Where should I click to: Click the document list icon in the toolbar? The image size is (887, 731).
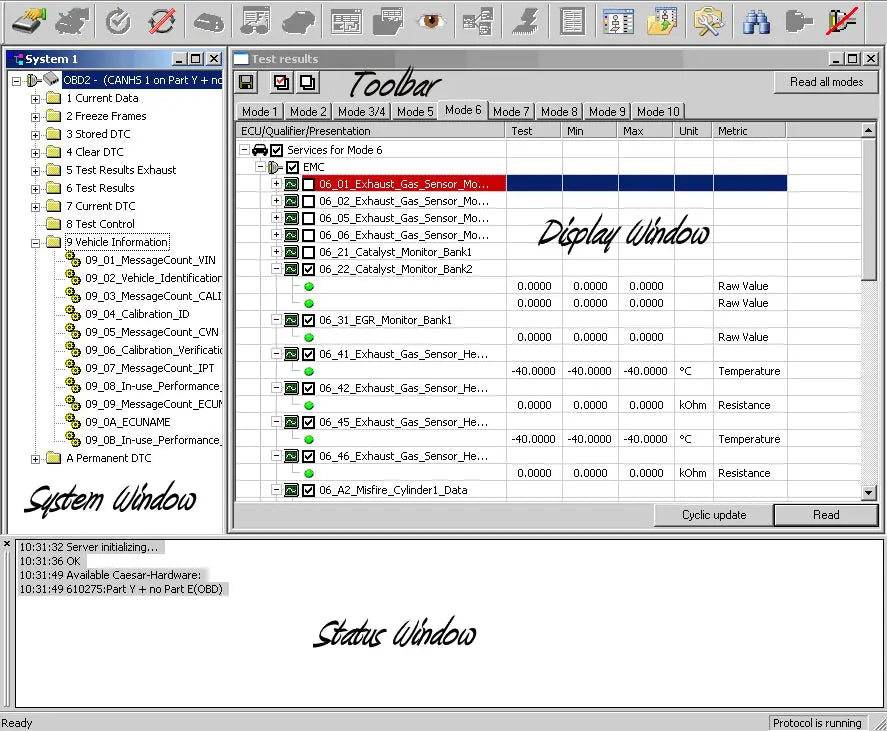[x=572, y=20]
